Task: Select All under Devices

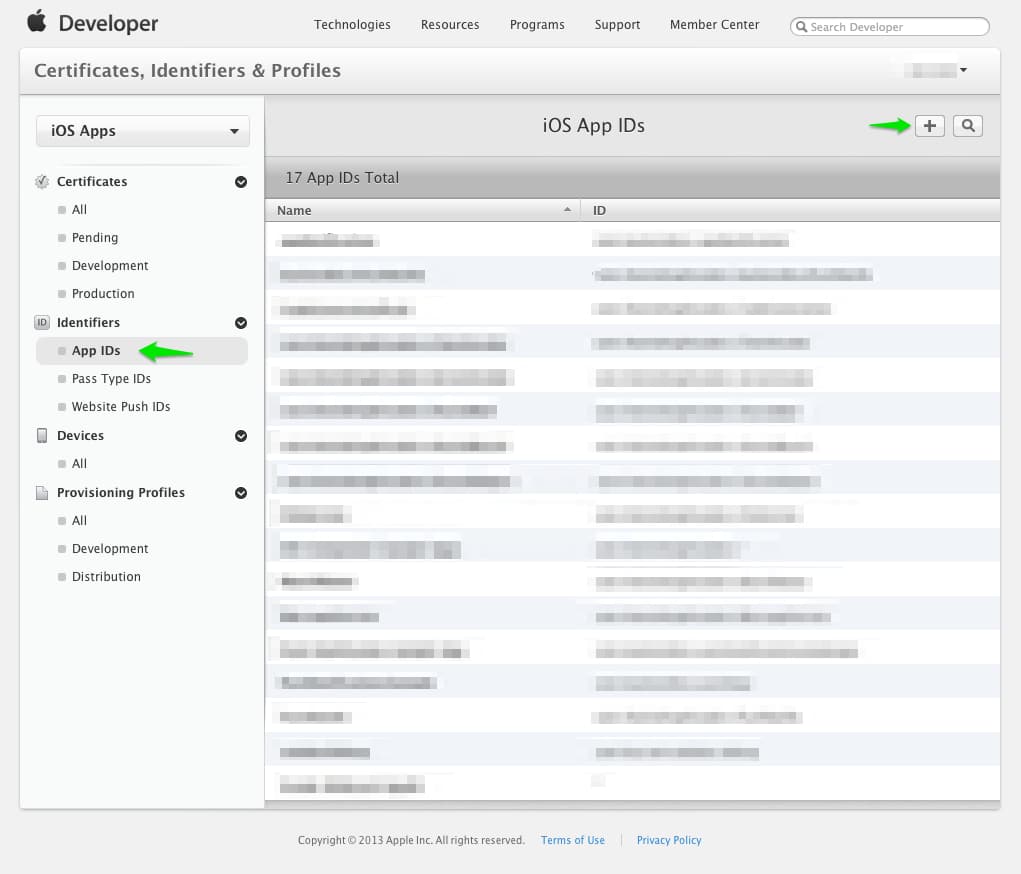Action: tap(79, 464)
